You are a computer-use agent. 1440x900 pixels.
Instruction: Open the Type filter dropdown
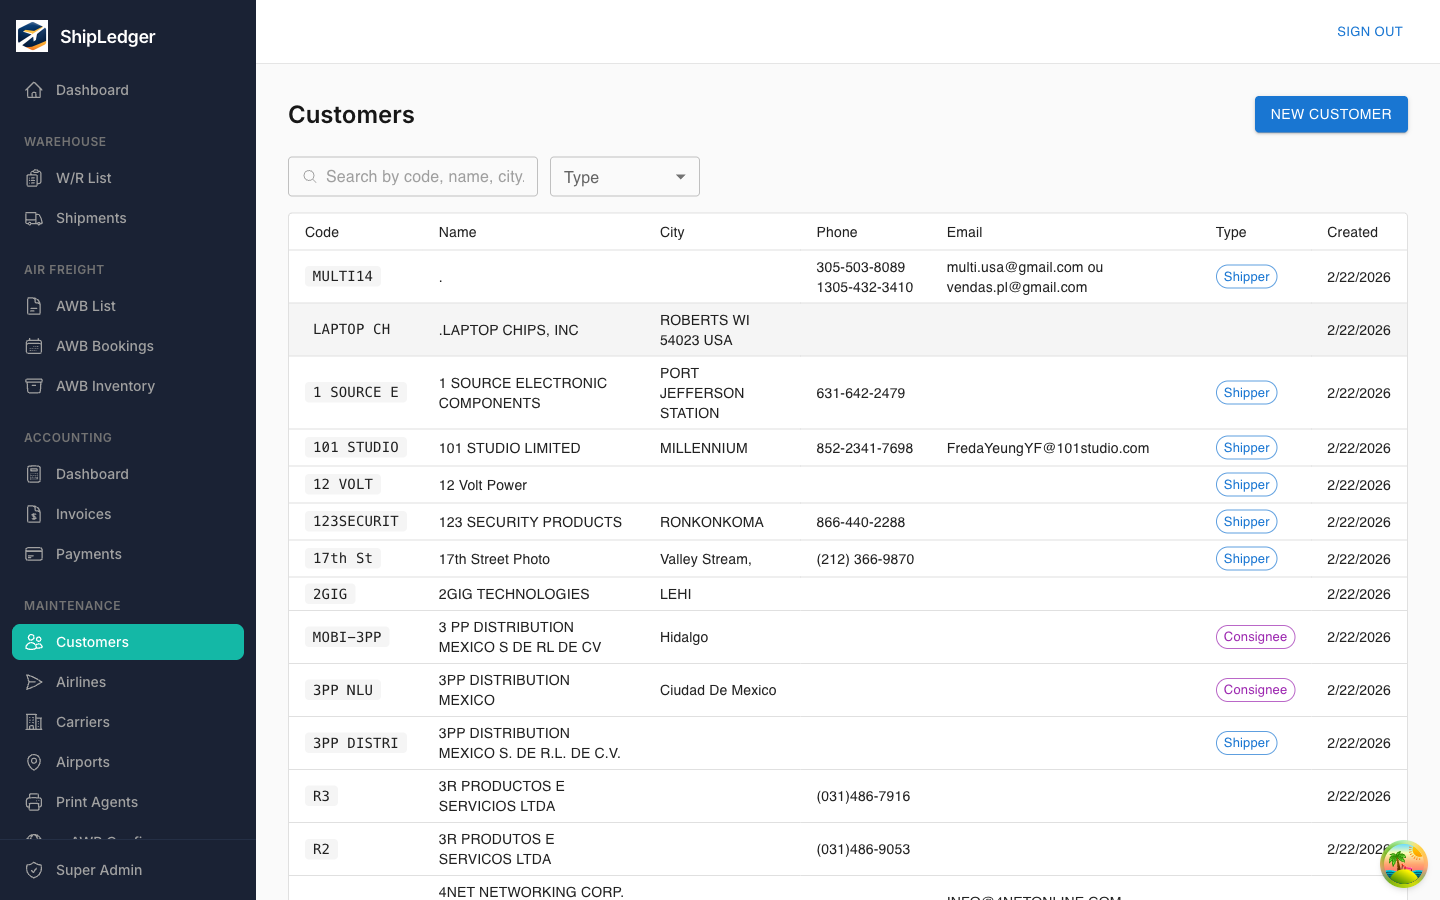(625, 177)
